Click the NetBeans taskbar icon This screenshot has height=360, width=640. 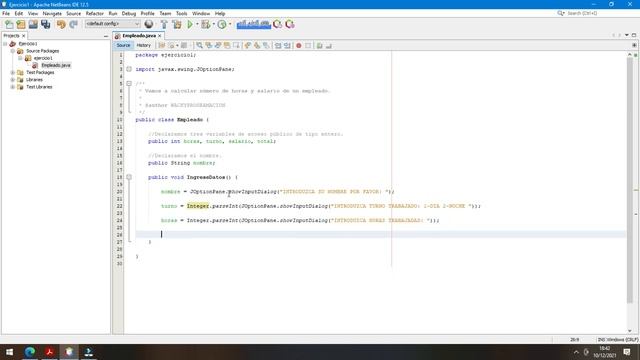[69, 352]
